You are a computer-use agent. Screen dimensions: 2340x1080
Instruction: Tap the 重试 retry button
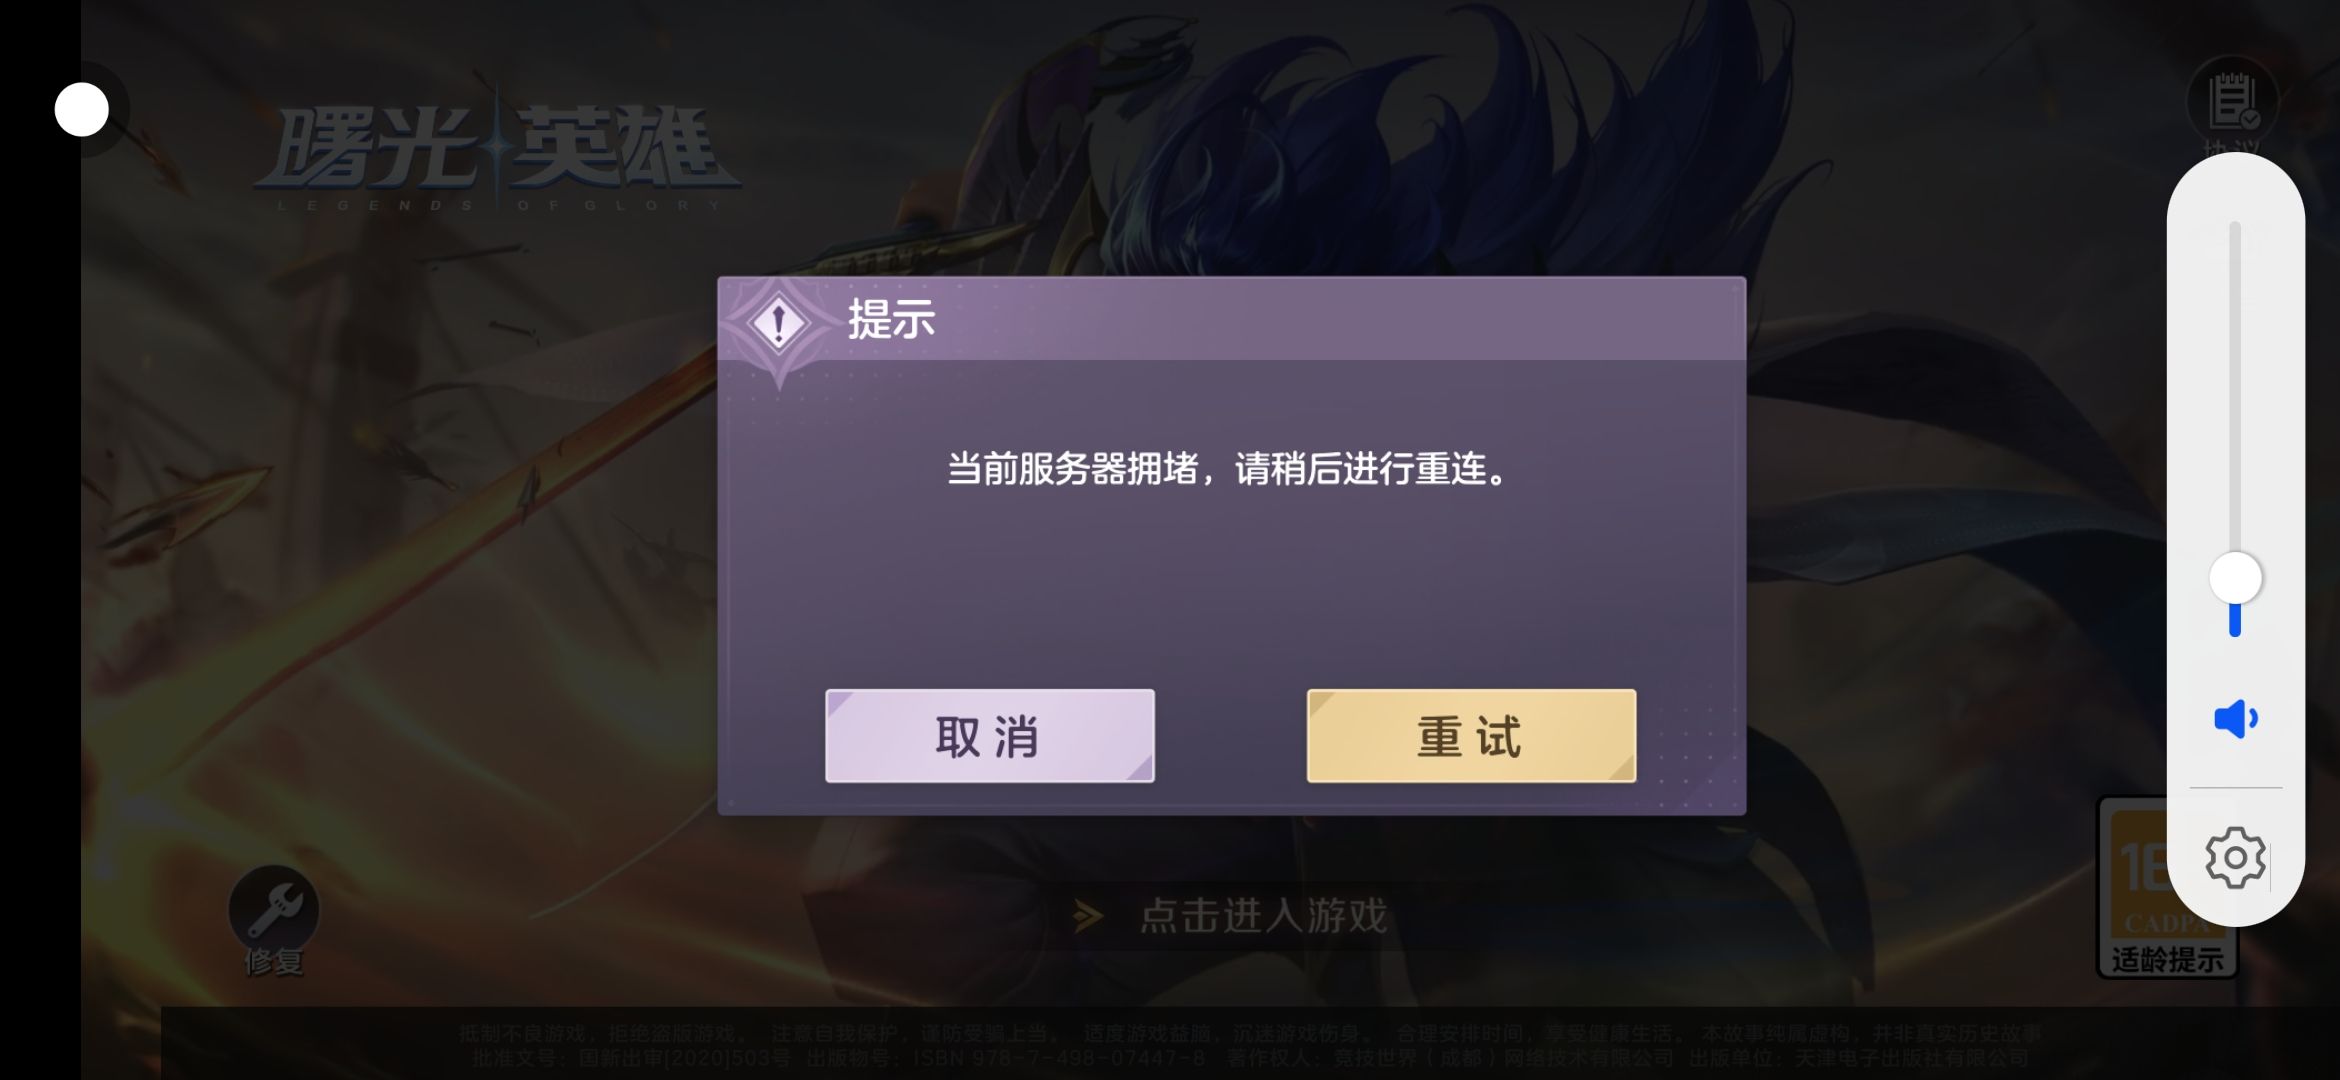tap(1471, 736)
